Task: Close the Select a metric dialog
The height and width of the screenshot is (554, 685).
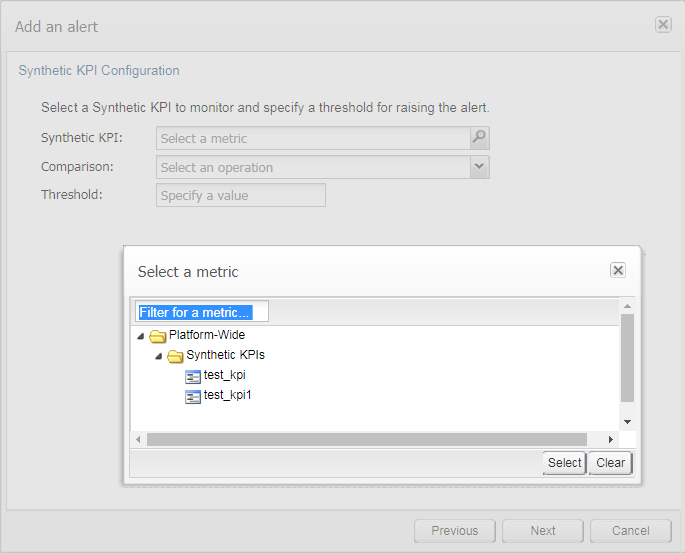Action: tap(618, 270)
